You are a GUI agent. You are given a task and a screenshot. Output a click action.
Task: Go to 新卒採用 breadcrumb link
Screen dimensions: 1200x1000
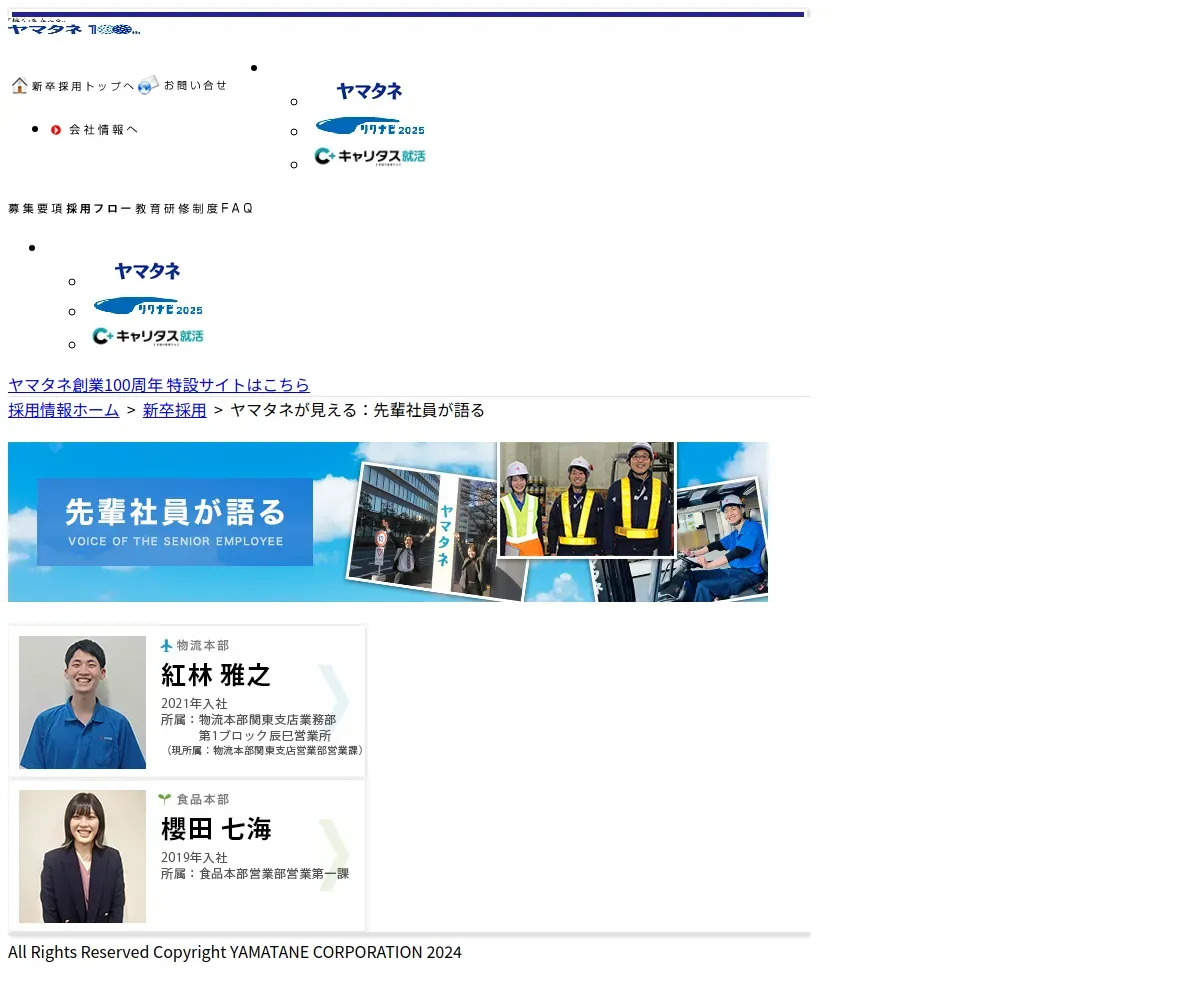pyautogui.click(x=175, y=410)
